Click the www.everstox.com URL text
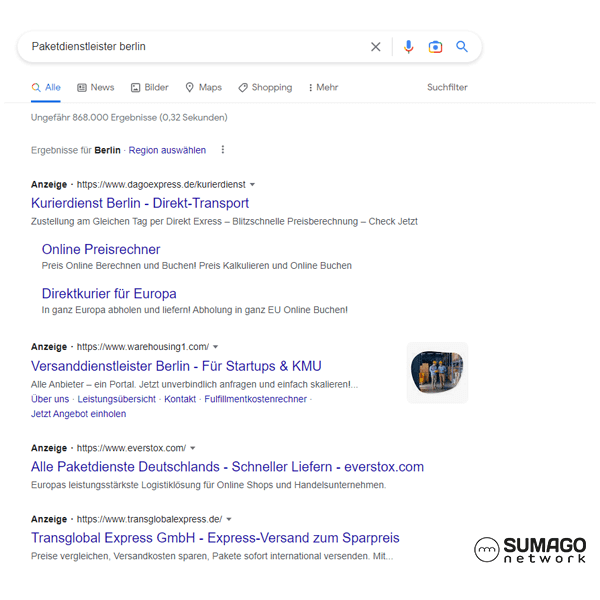This screenshot has height=600, width=600. pyautogui.click(x=131, y=448)
